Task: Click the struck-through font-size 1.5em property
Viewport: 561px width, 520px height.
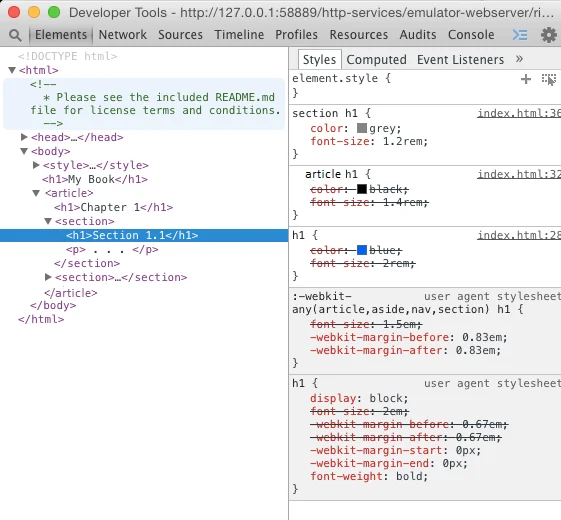Action: [x=366, y=324]
